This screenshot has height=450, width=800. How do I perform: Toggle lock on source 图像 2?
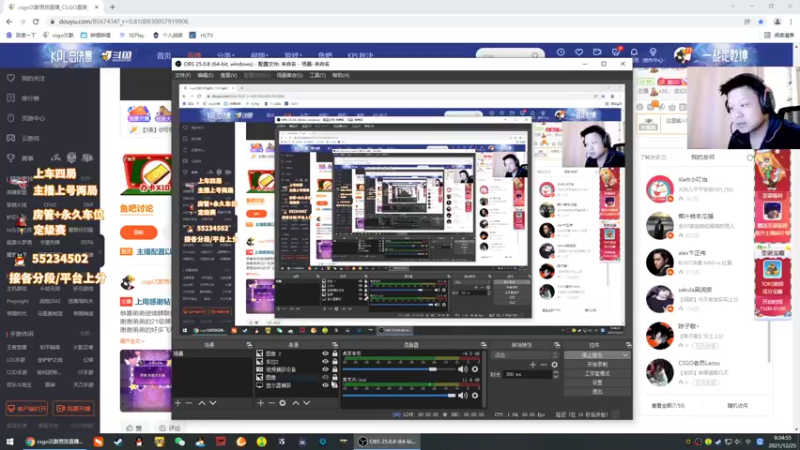[x=335, y=354]
